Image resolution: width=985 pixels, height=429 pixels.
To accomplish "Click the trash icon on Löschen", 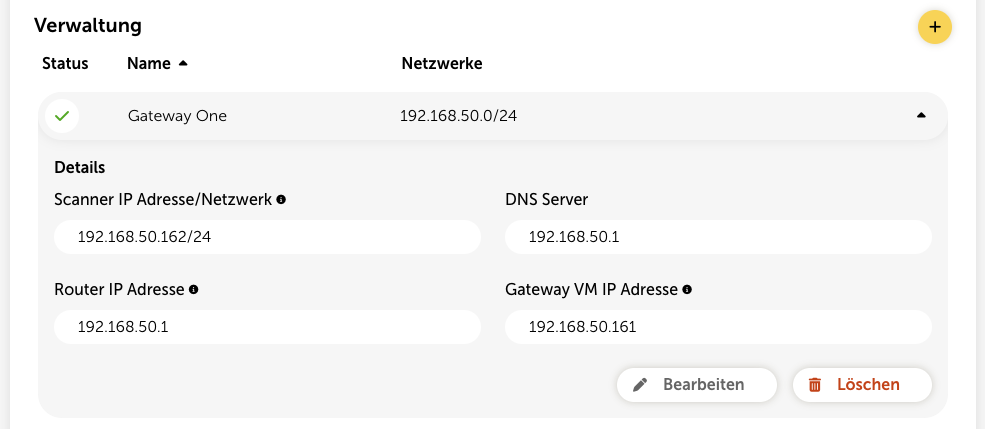I will (815, 384).
